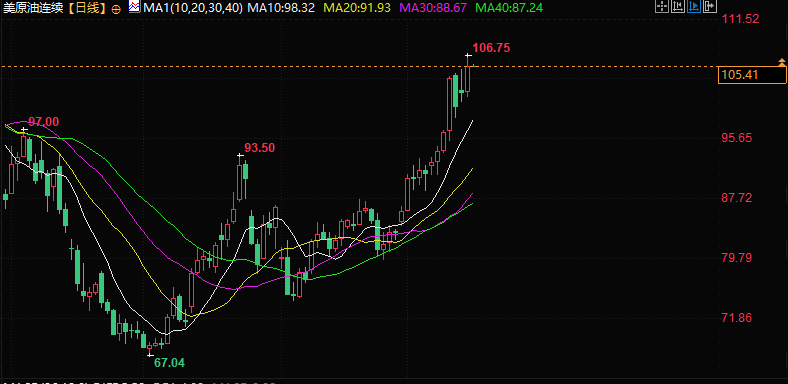788x384 pixels.
Task: Click the 95.65 price axis label
Action: (737, 138)
